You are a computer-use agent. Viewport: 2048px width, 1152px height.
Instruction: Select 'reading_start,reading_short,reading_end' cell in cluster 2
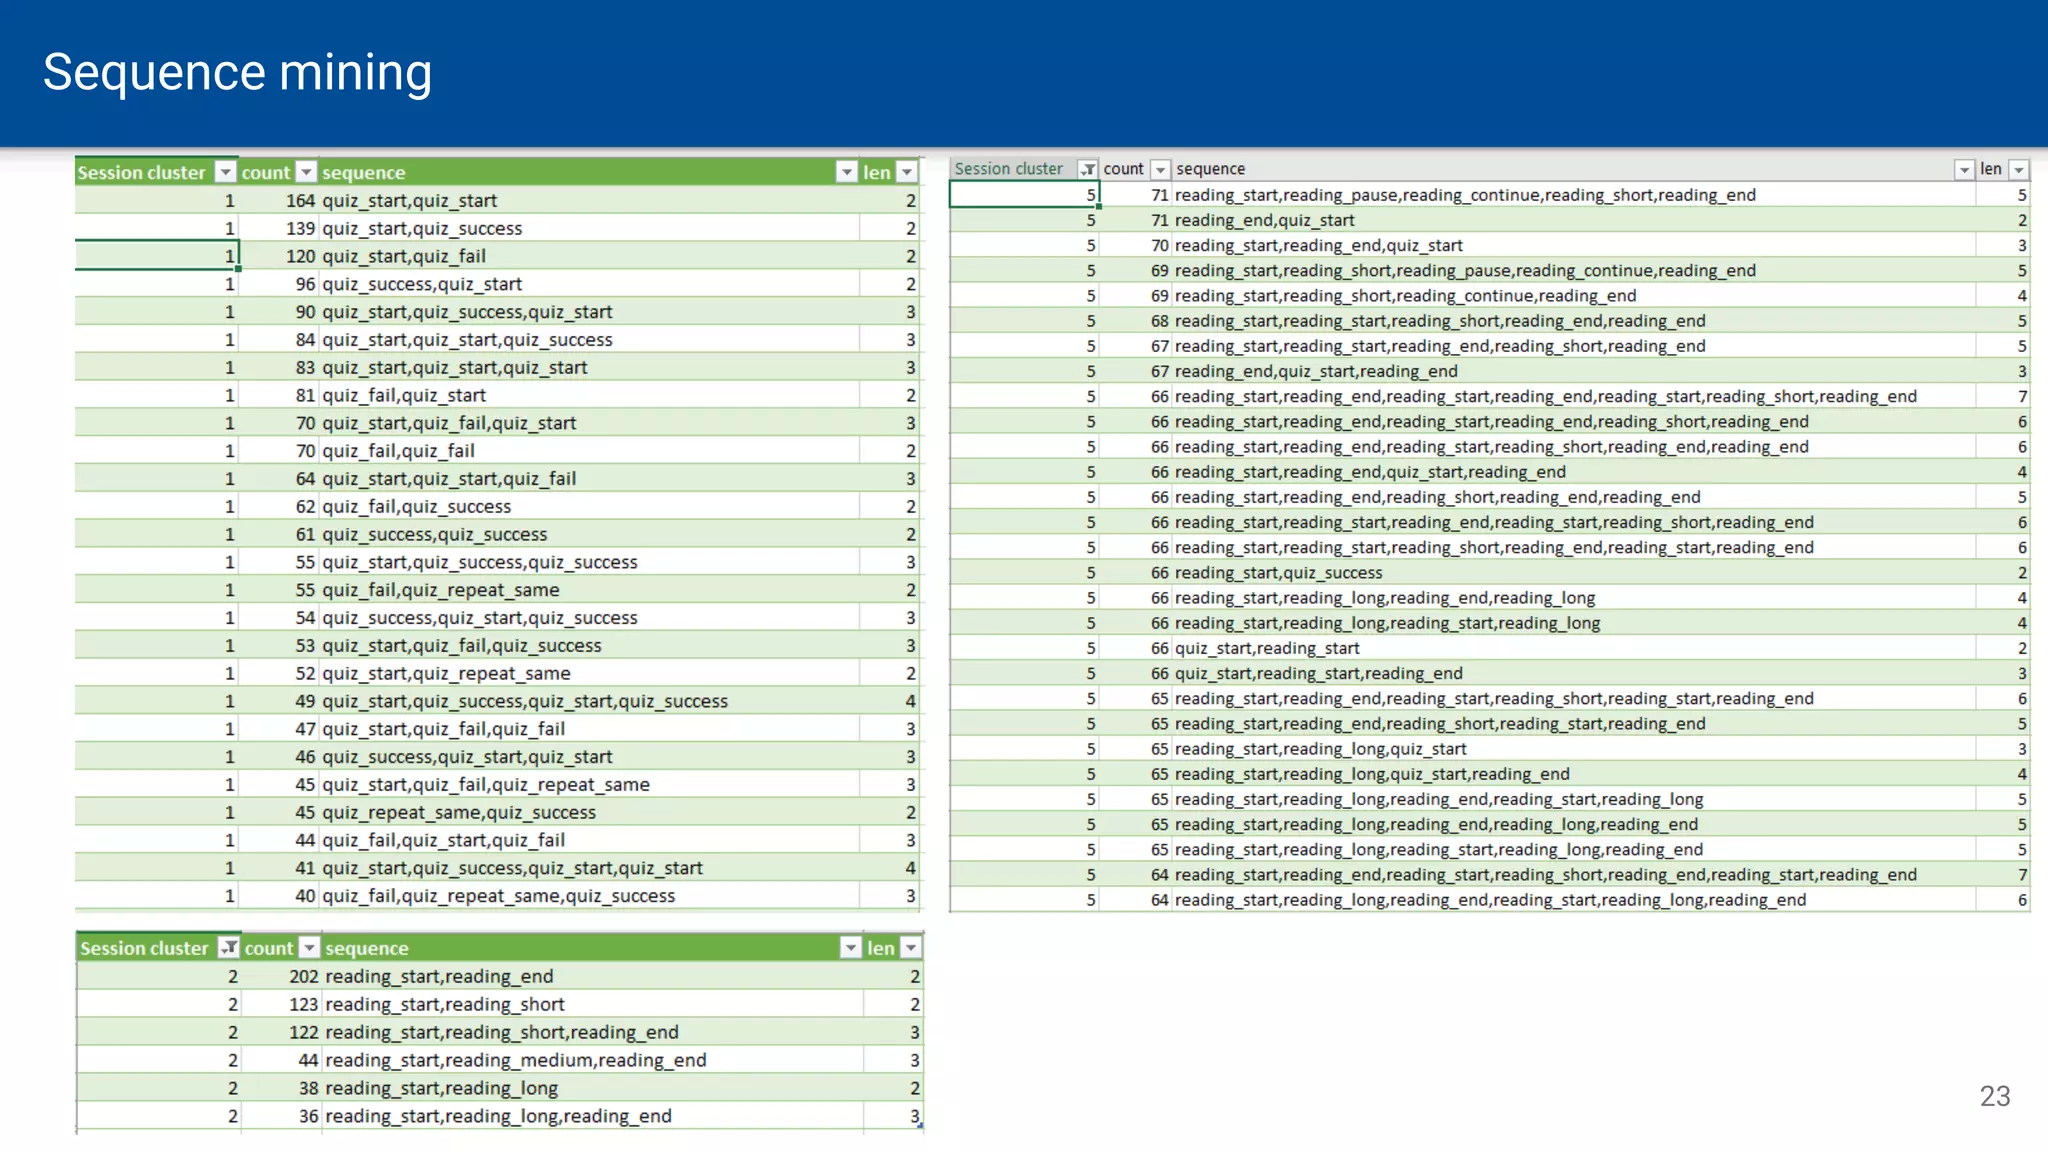pyautogui.click(x=592, y=1032)
